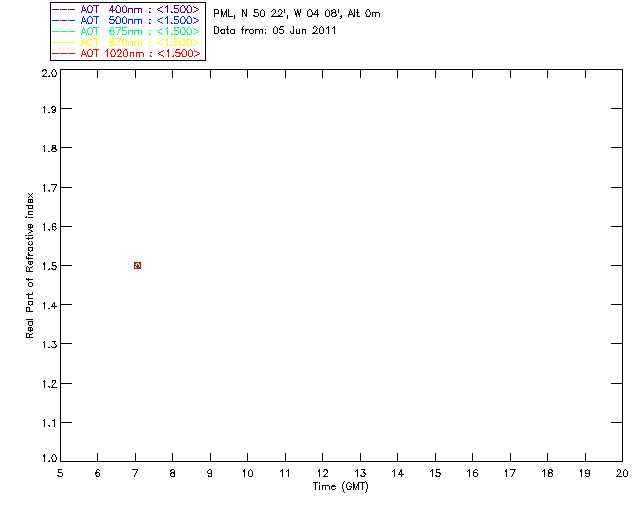Select the AOT 500nm legend entry

(126, 20)
